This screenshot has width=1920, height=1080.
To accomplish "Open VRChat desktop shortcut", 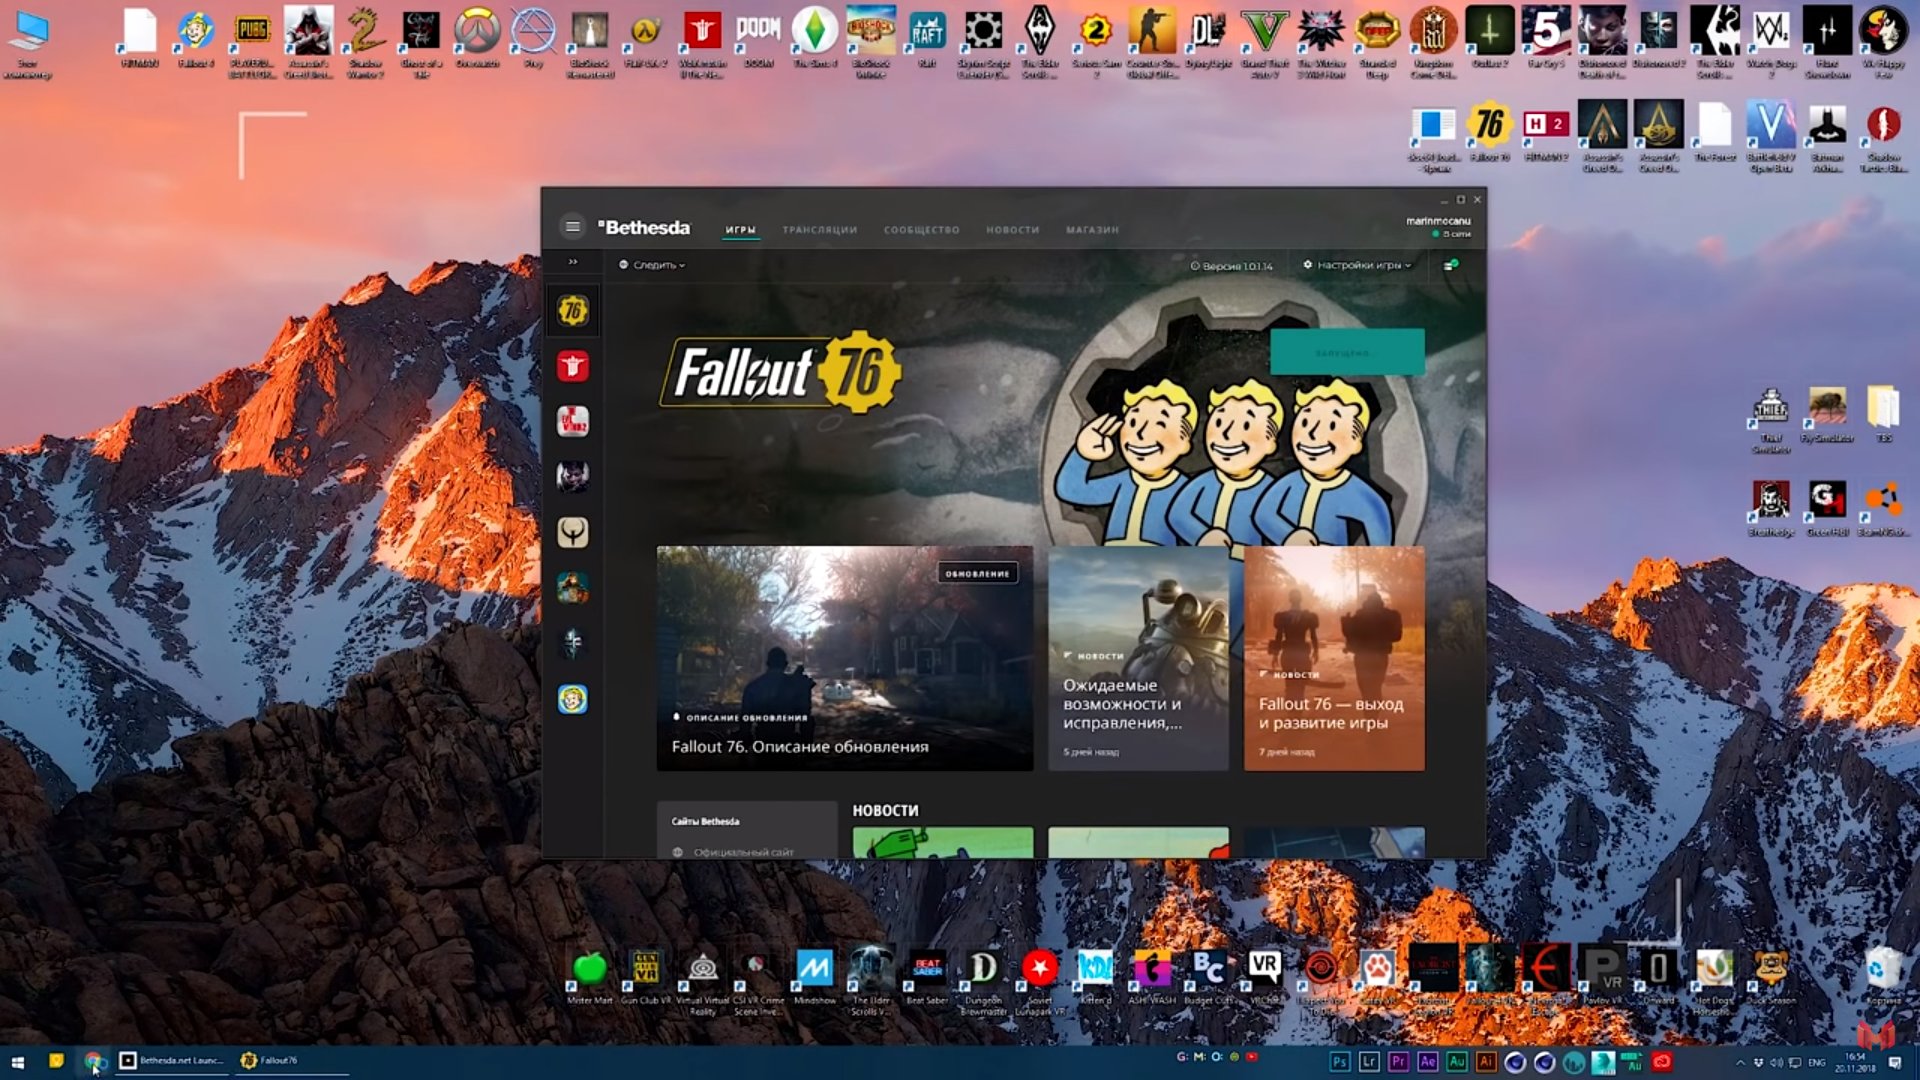I will pos(1264,977).
